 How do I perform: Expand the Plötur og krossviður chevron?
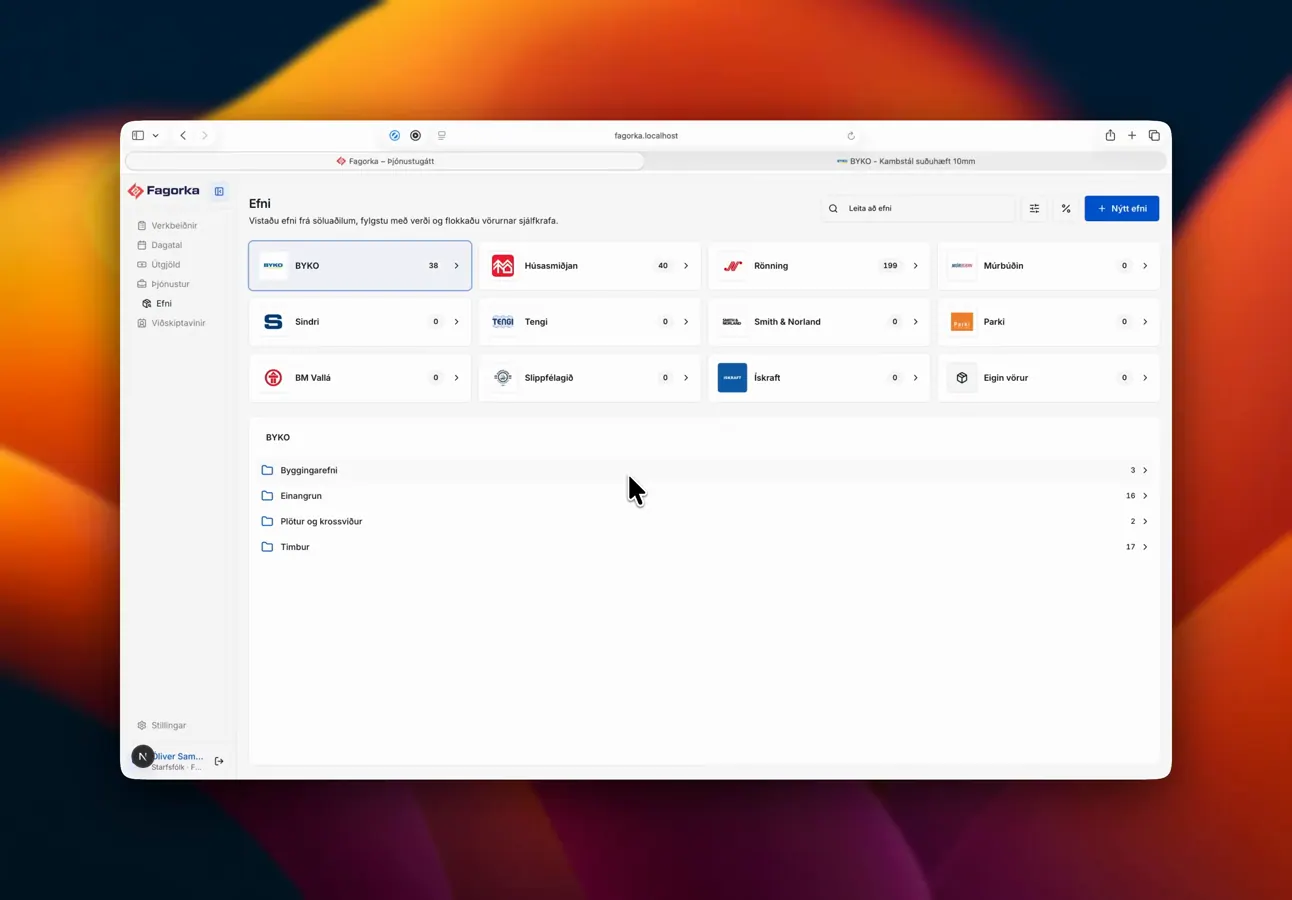(1145, 521)
